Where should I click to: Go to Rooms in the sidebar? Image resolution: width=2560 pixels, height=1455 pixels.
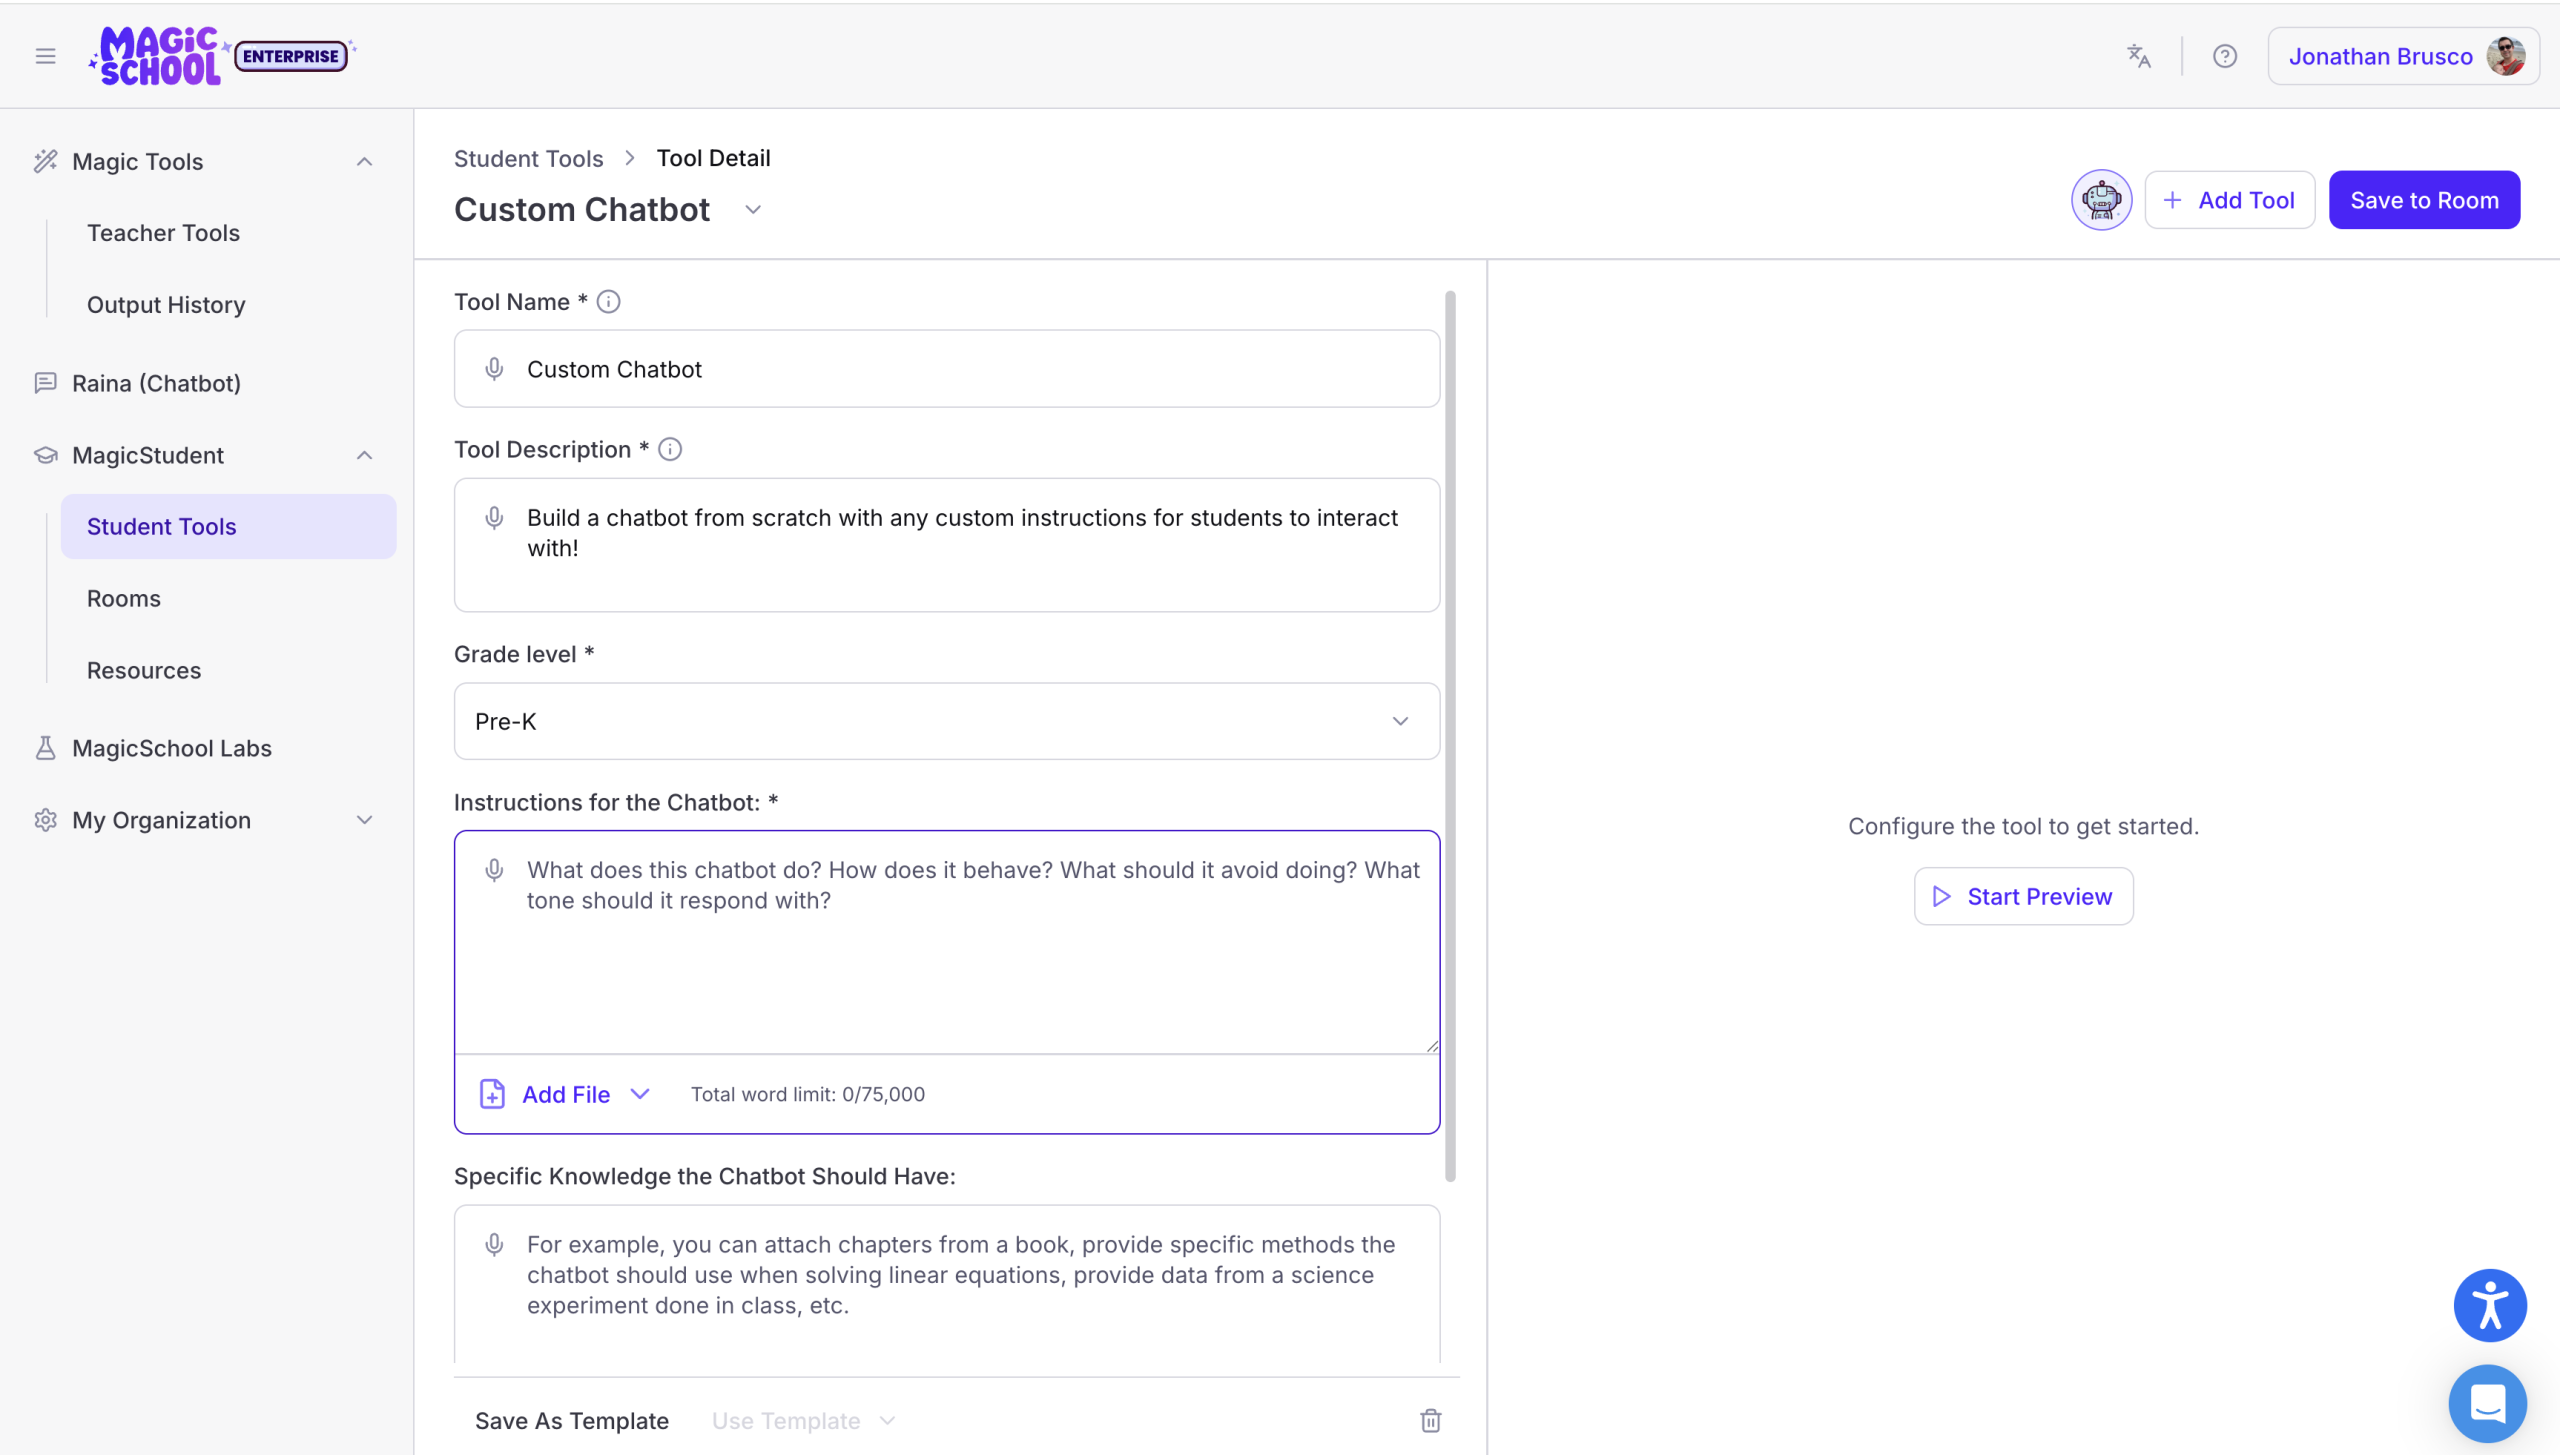point(123,599)
